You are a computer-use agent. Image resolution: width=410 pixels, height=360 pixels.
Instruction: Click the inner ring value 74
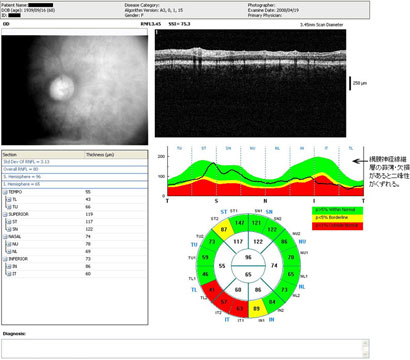(x=274, y=265)
